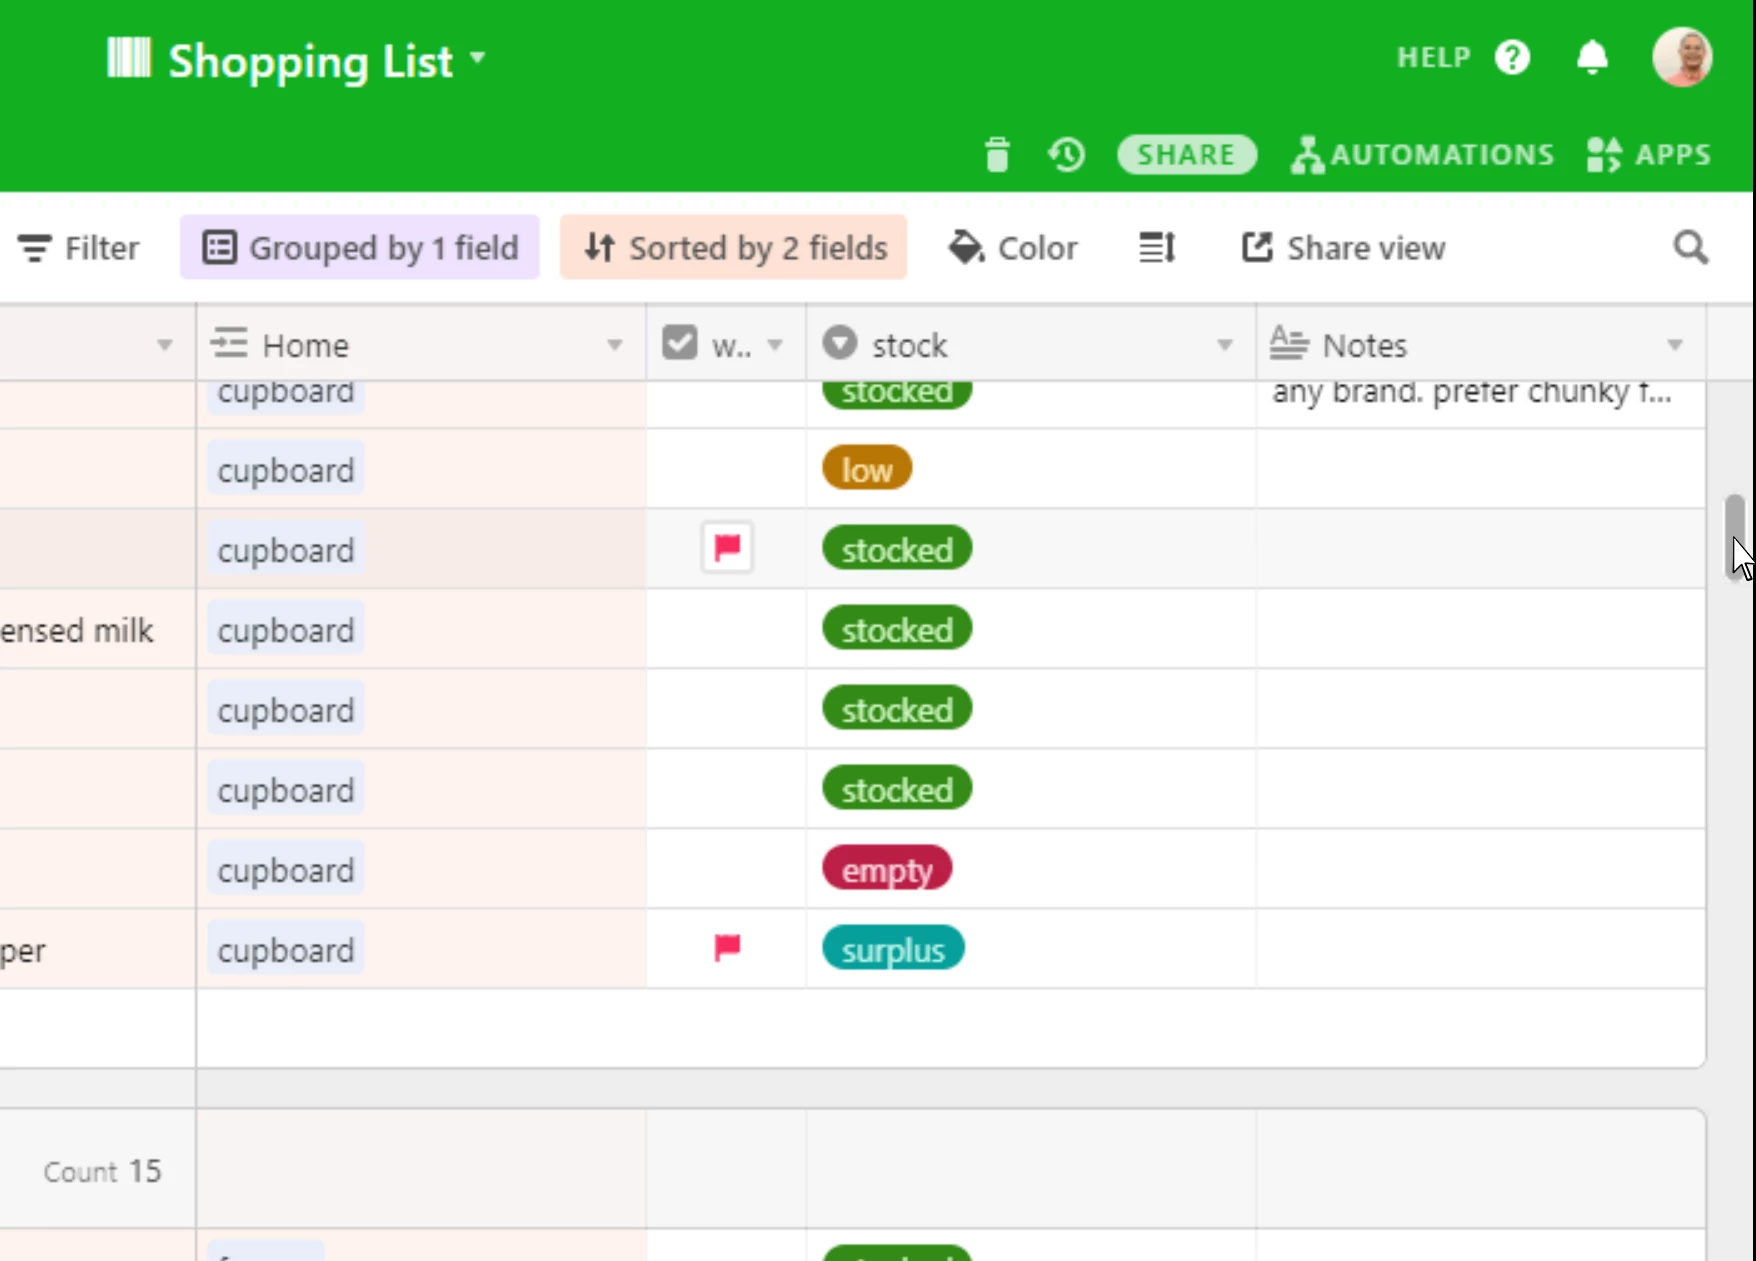
Task: Open the stock column dropdown arrow
Action: click(1224, 345)
